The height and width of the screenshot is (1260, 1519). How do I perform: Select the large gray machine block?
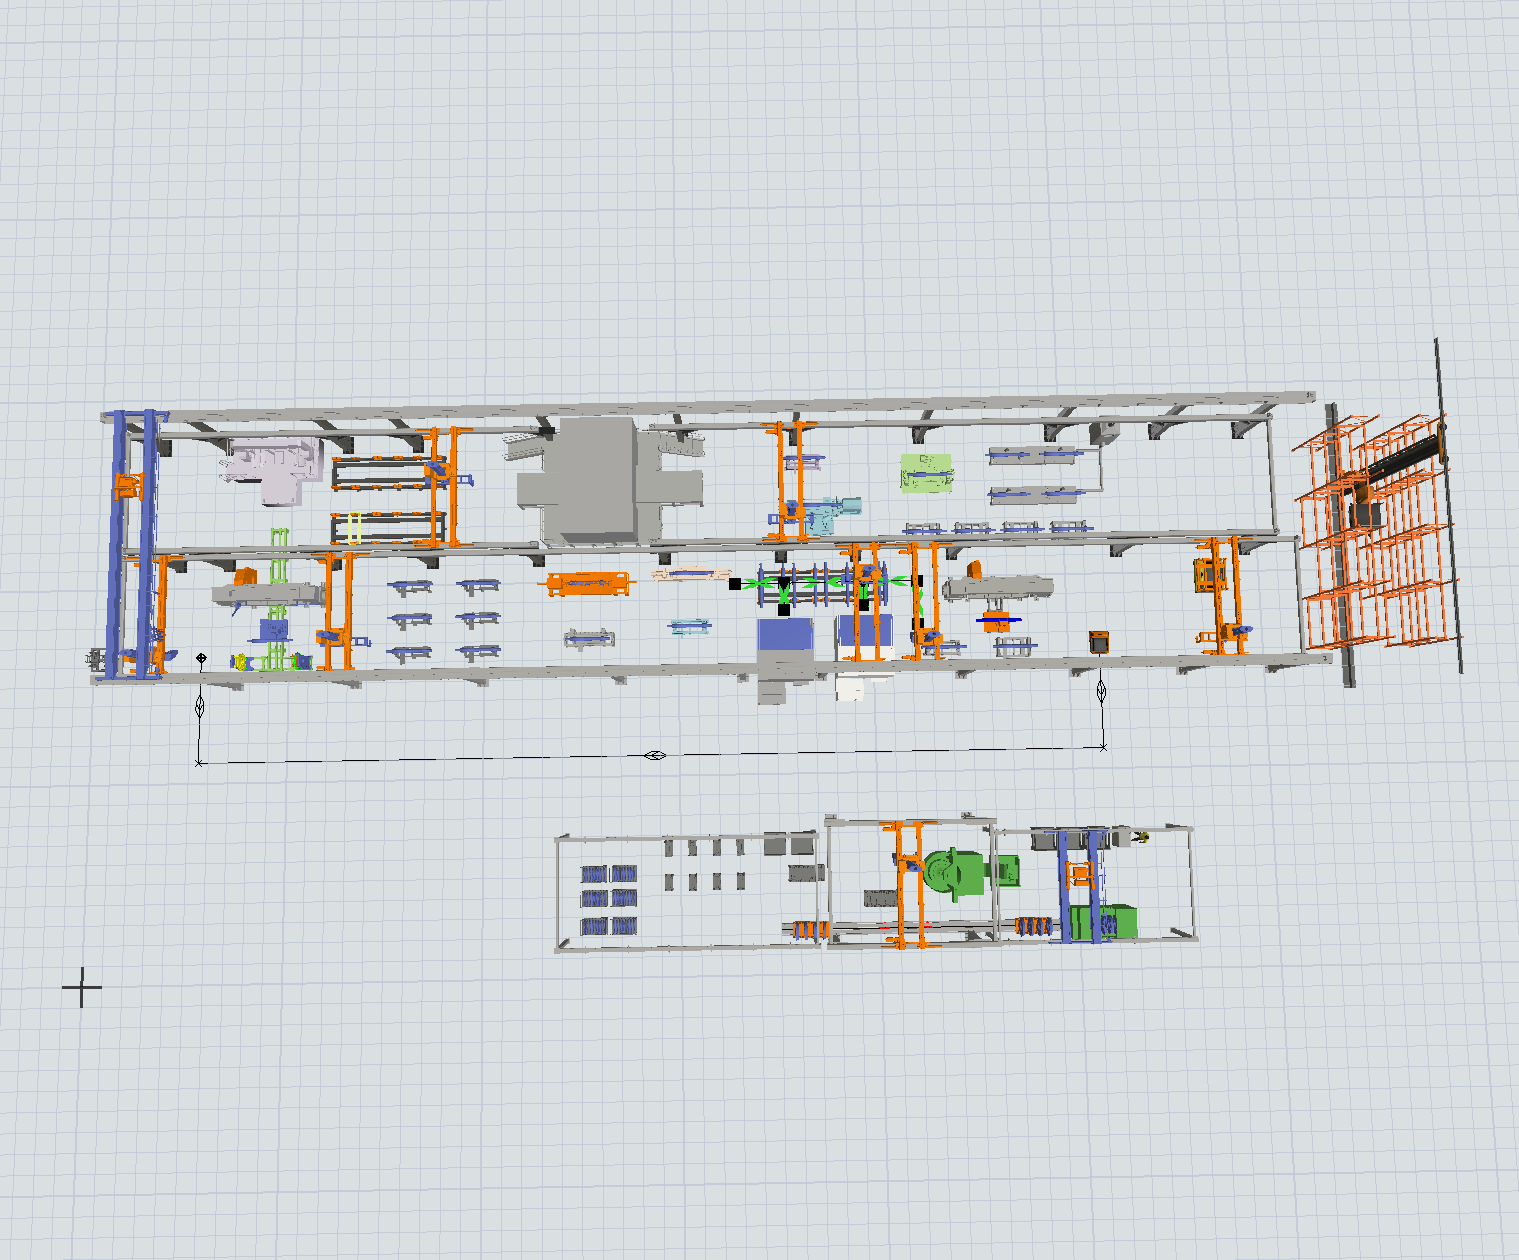[x=590, y=480]
